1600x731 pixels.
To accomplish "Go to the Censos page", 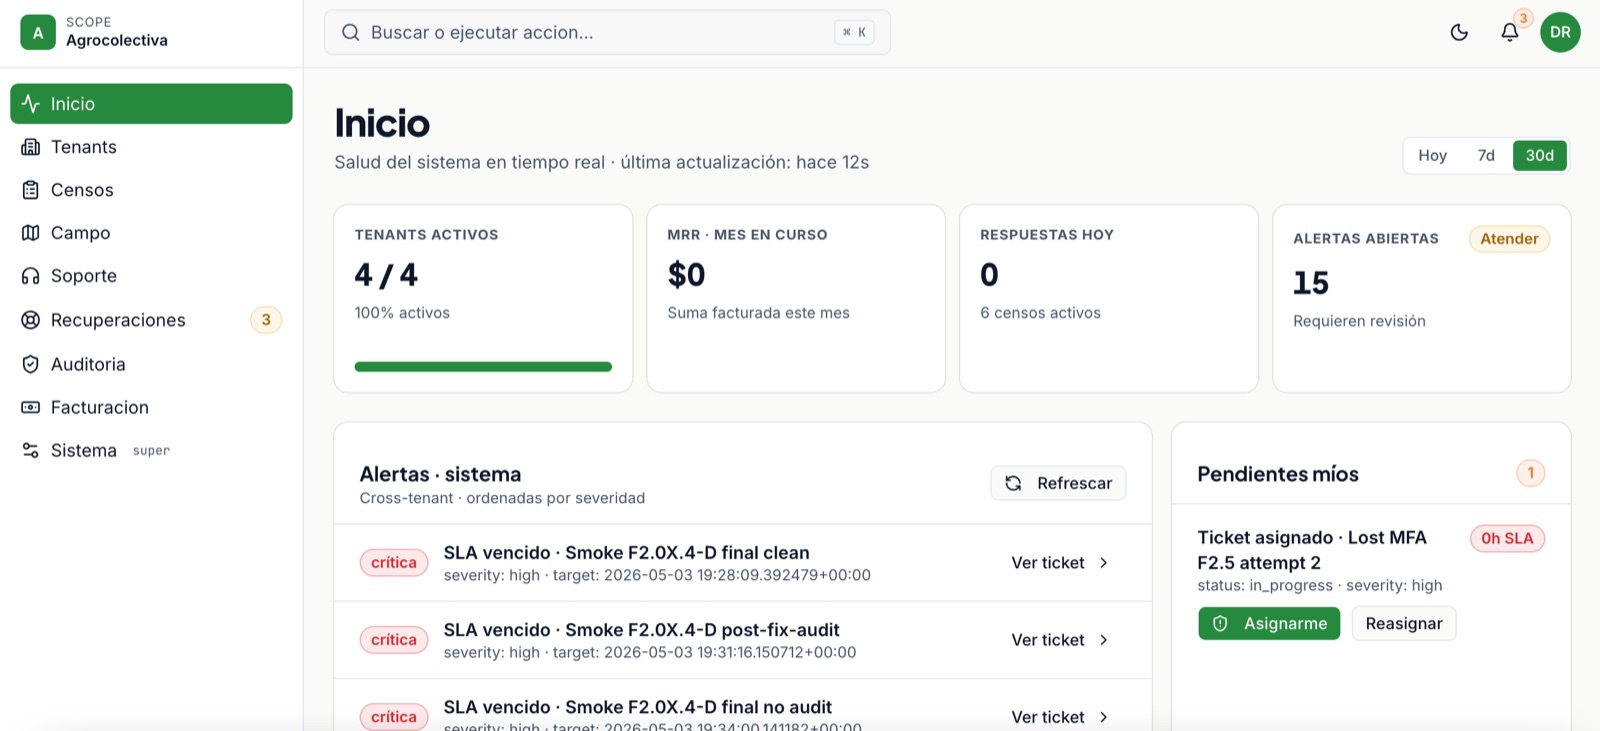I will coord(151,190).
